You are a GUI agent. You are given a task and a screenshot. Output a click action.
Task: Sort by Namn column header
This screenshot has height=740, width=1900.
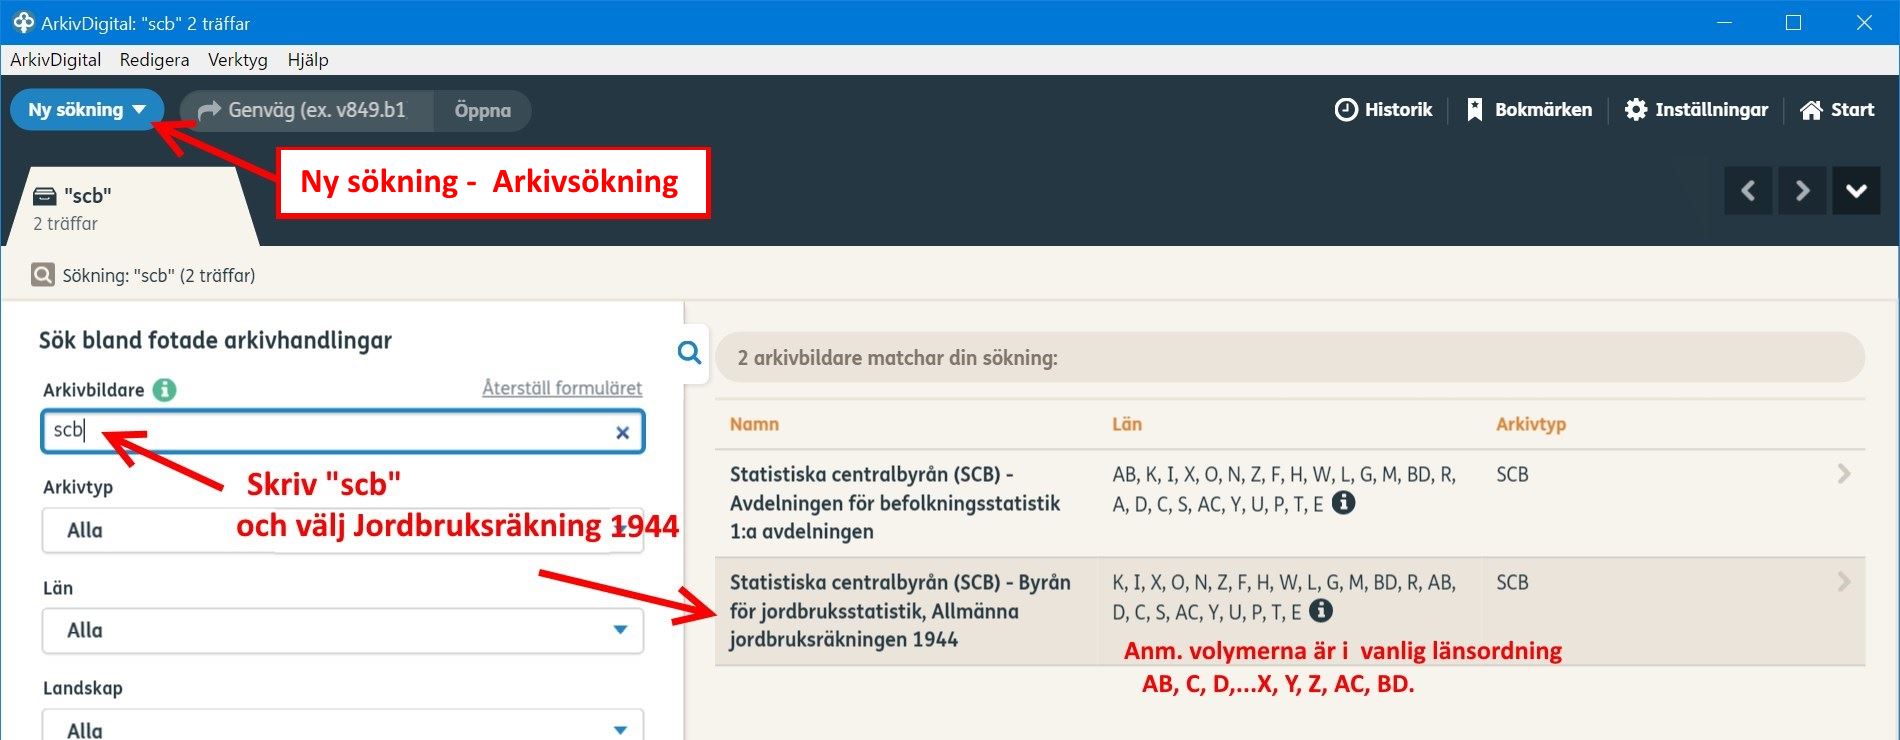point(754,424)
